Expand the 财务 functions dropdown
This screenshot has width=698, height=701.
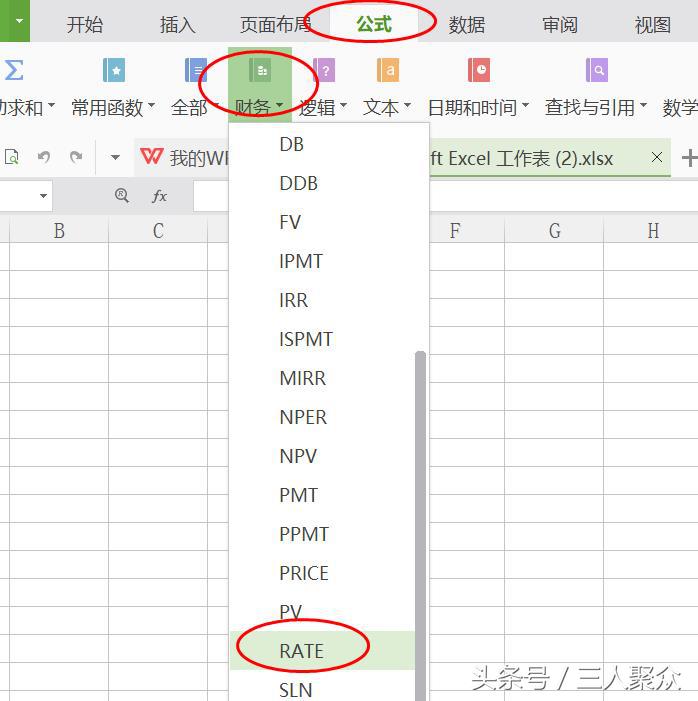coord(279,106)
